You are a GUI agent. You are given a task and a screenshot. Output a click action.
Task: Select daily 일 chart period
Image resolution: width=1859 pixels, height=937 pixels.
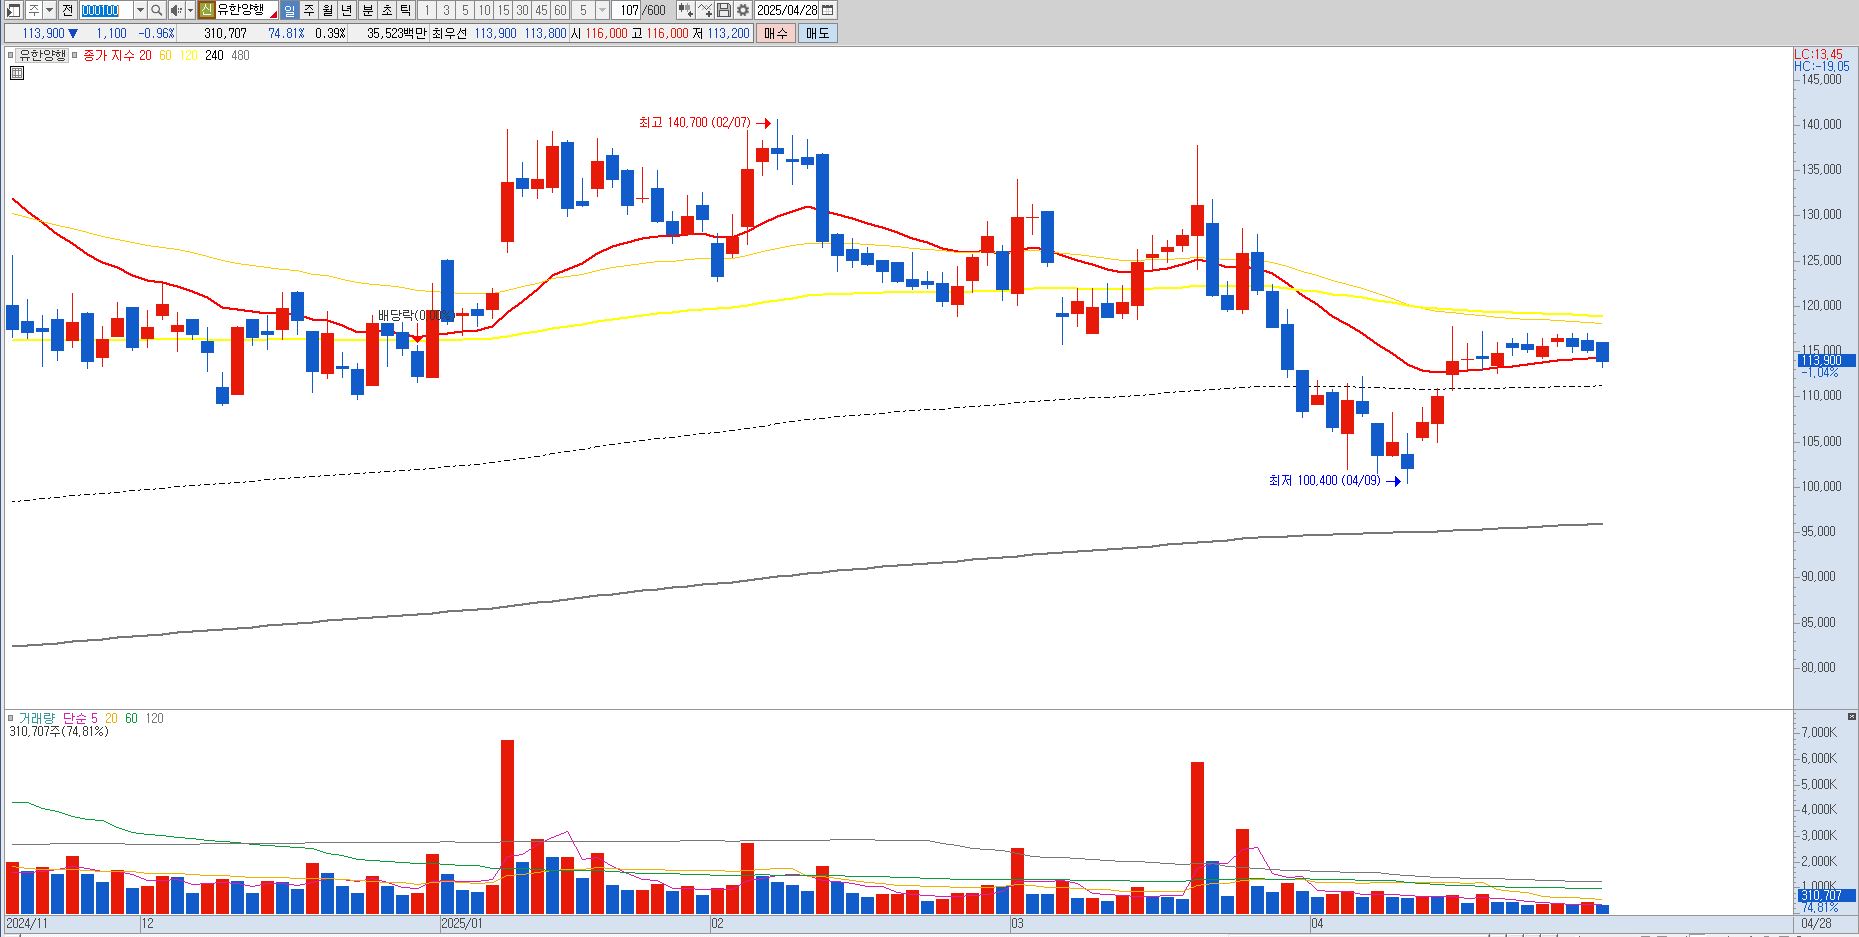[289, 10]
